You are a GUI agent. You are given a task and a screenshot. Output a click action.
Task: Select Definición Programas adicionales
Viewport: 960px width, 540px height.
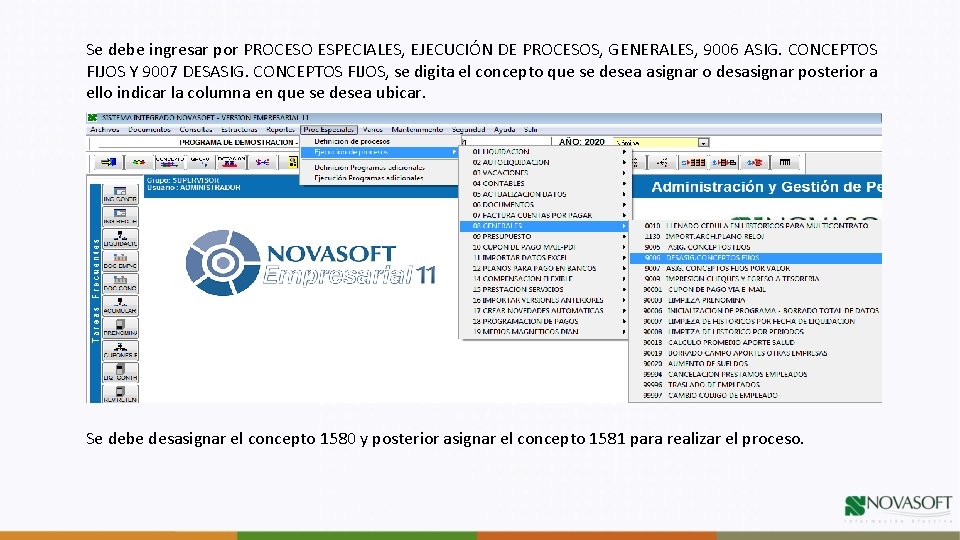click(x=380, y=167)
